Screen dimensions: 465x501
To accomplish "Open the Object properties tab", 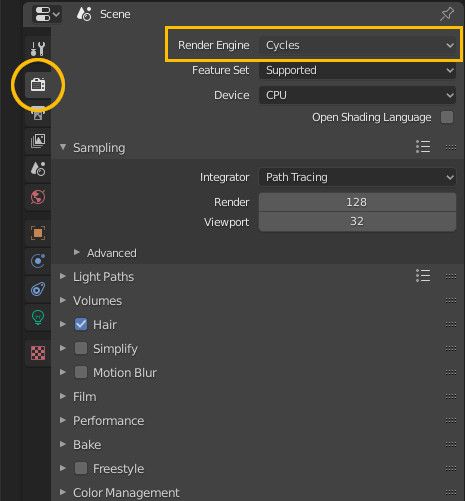I will click(x=38, y=233).
